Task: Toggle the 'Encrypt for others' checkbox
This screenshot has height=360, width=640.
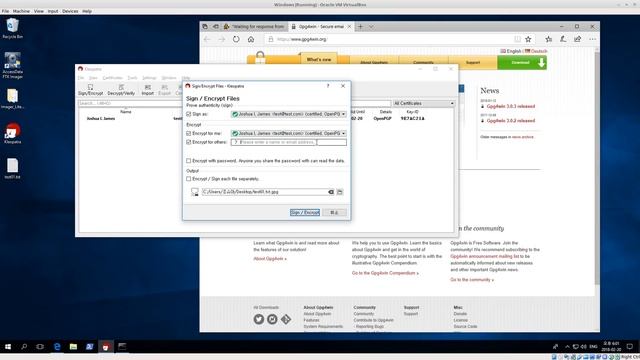Action: point(189,142)
